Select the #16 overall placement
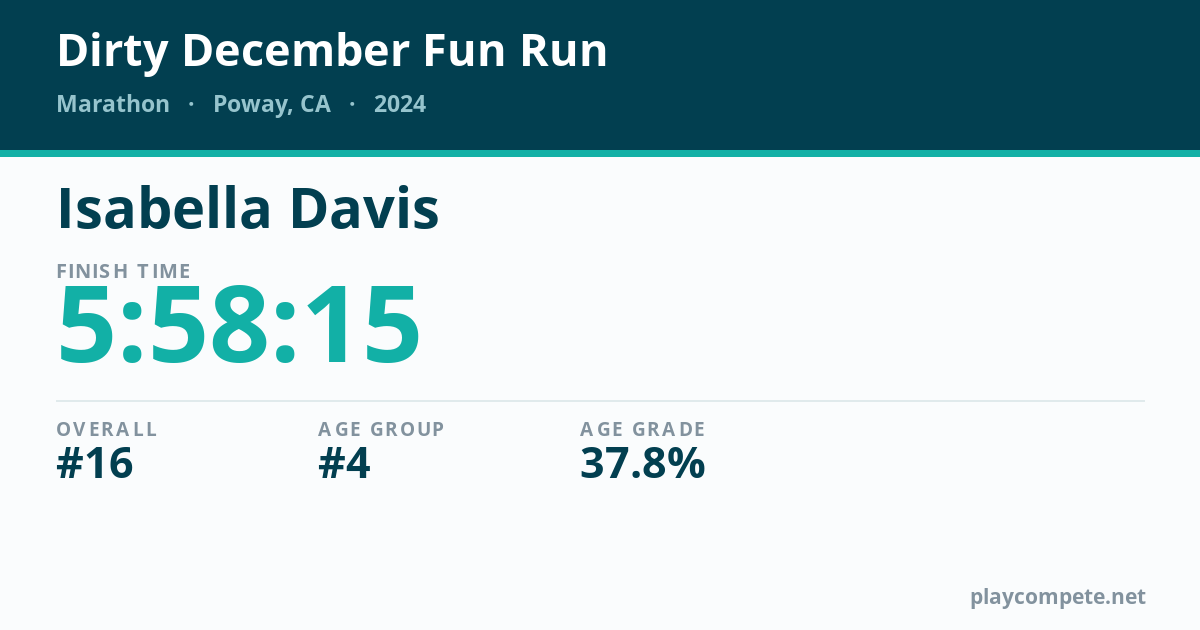The width and height of the screenshot is (1200, 630). [95, 464]
